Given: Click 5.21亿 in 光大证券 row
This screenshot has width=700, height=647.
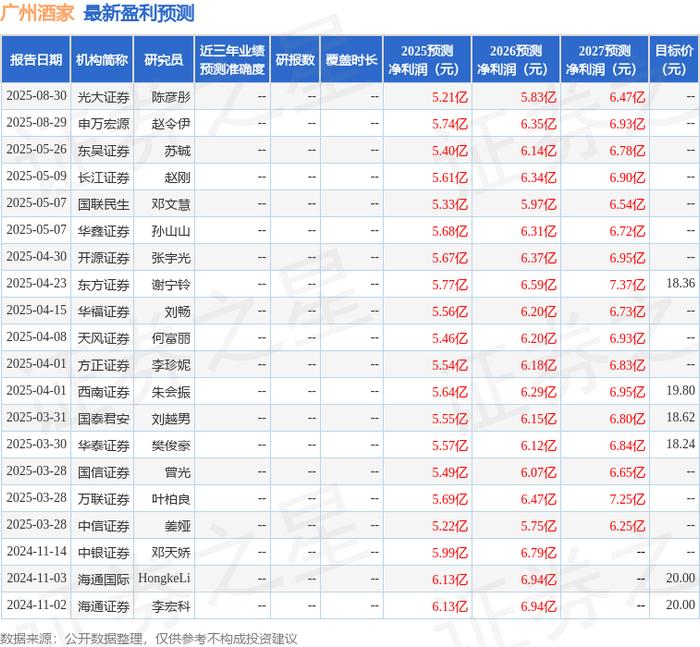Looking at the screenshot, I should (x=450, y=97).
